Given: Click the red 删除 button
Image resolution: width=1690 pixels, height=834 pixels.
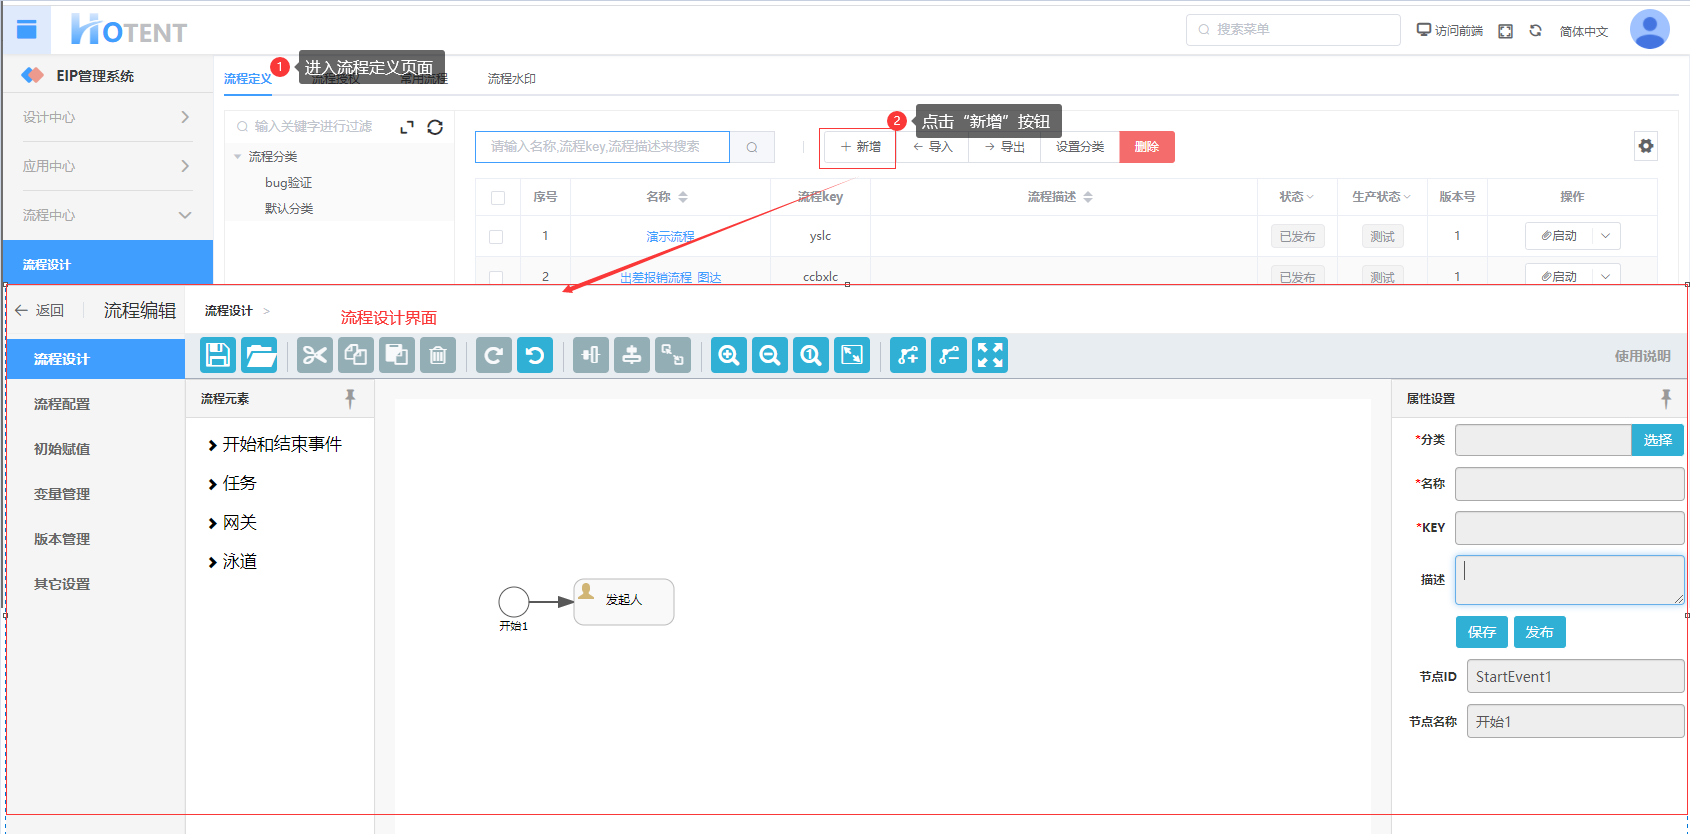Looking at the screenshot, I should (1147, 147).
